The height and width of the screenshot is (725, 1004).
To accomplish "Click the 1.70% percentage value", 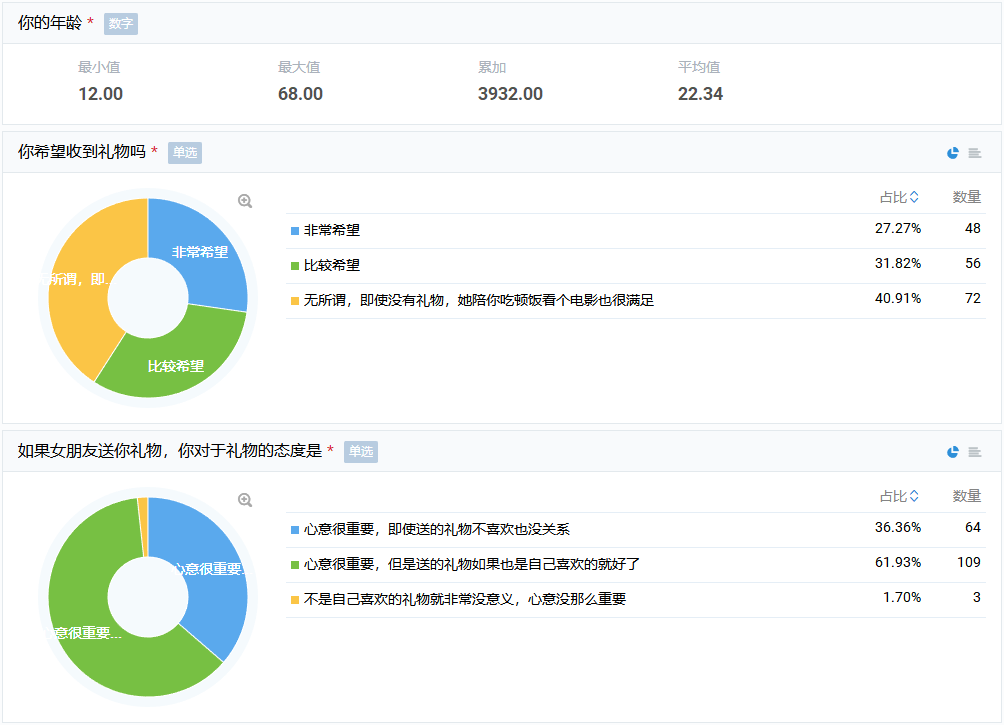I will (902, 598).
